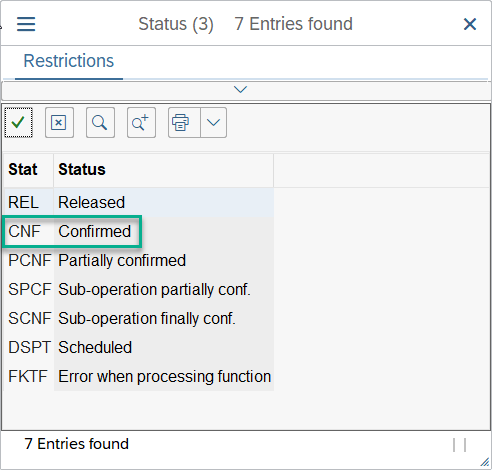The height and width of the screenshot is (470, 492).
Task: Open the hamburger menu icon
Action: pos(26,24)
